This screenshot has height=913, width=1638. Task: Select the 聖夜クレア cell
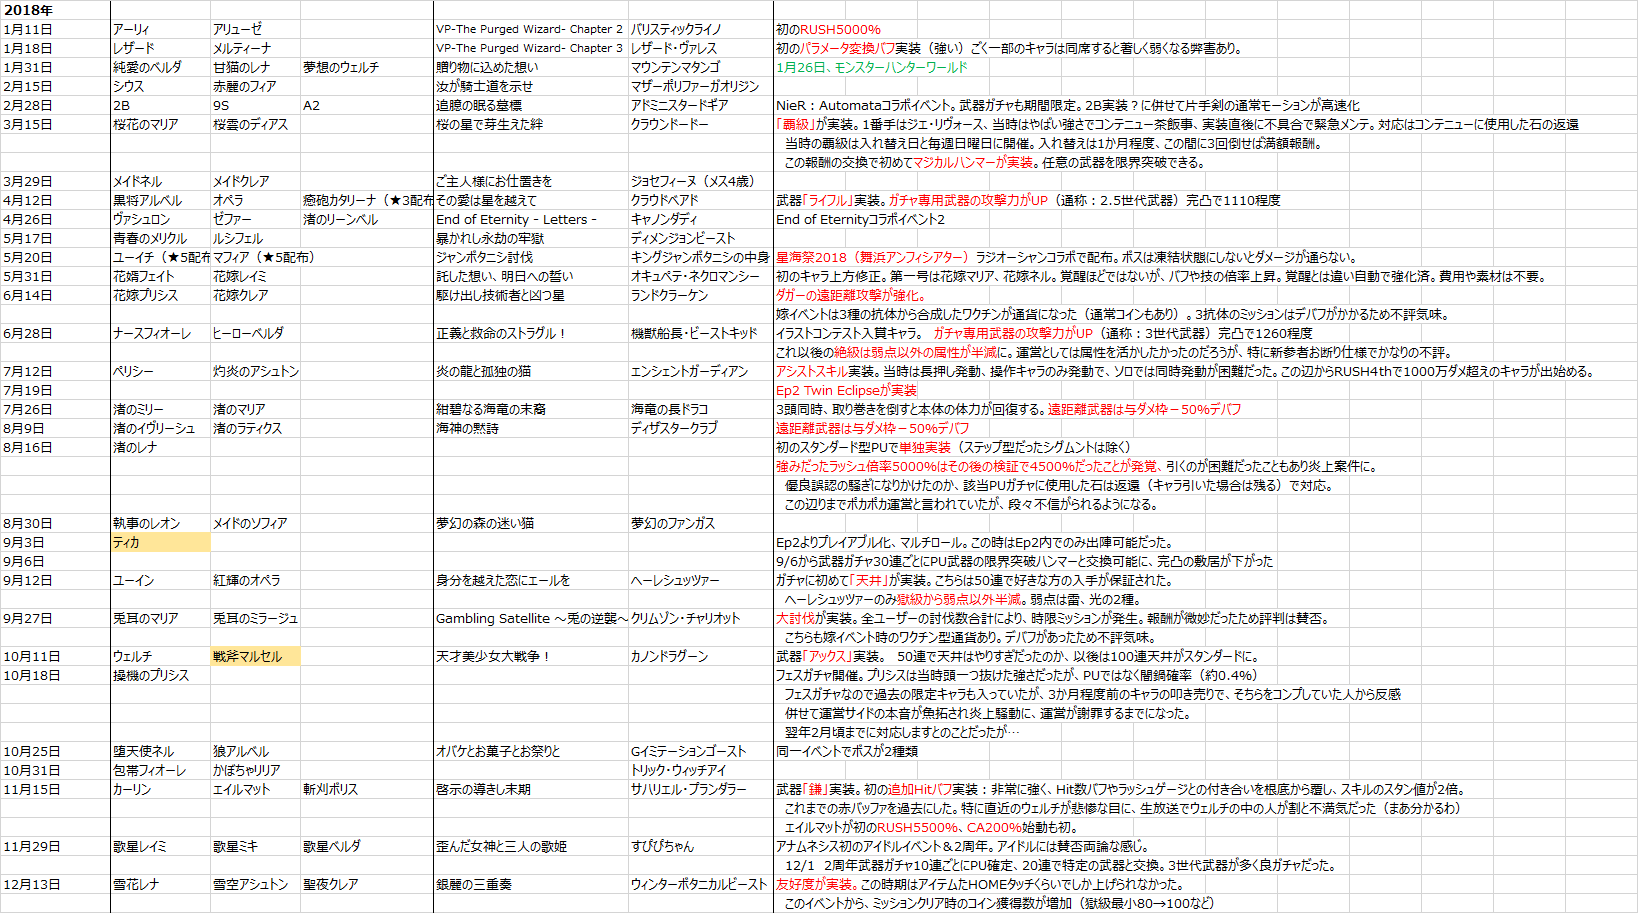click(366, 884)
